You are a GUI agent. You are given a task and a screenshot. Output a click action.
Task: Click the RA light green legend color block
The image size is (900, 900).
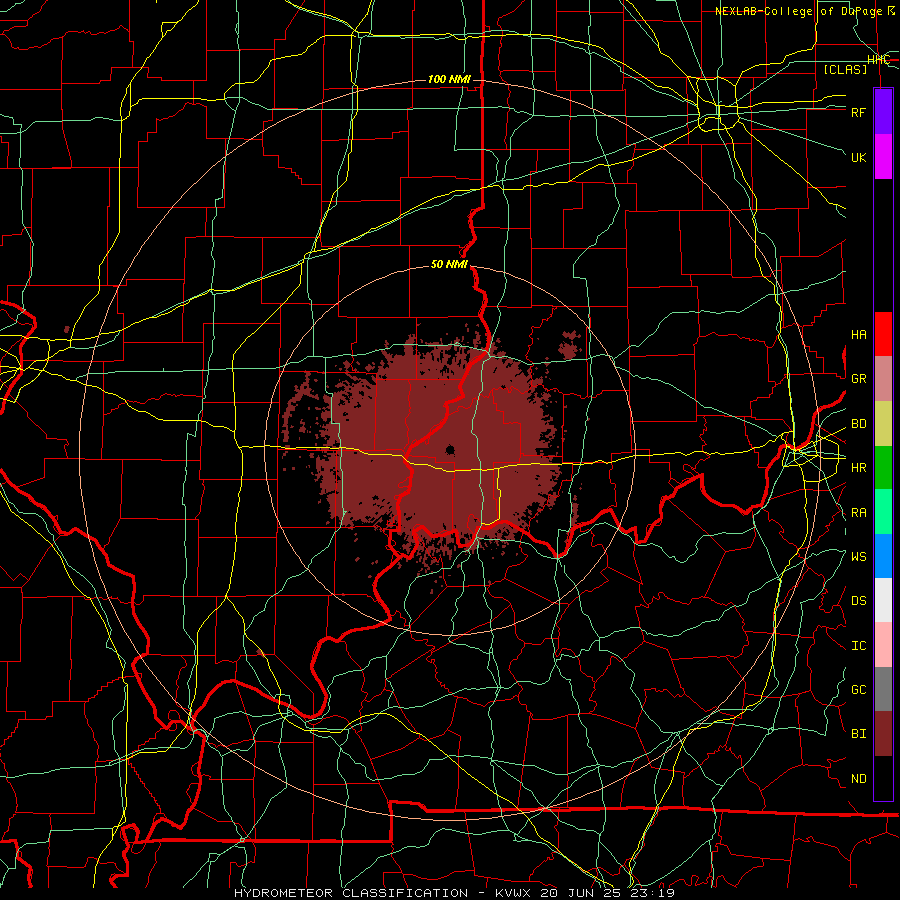coord(883,512)
